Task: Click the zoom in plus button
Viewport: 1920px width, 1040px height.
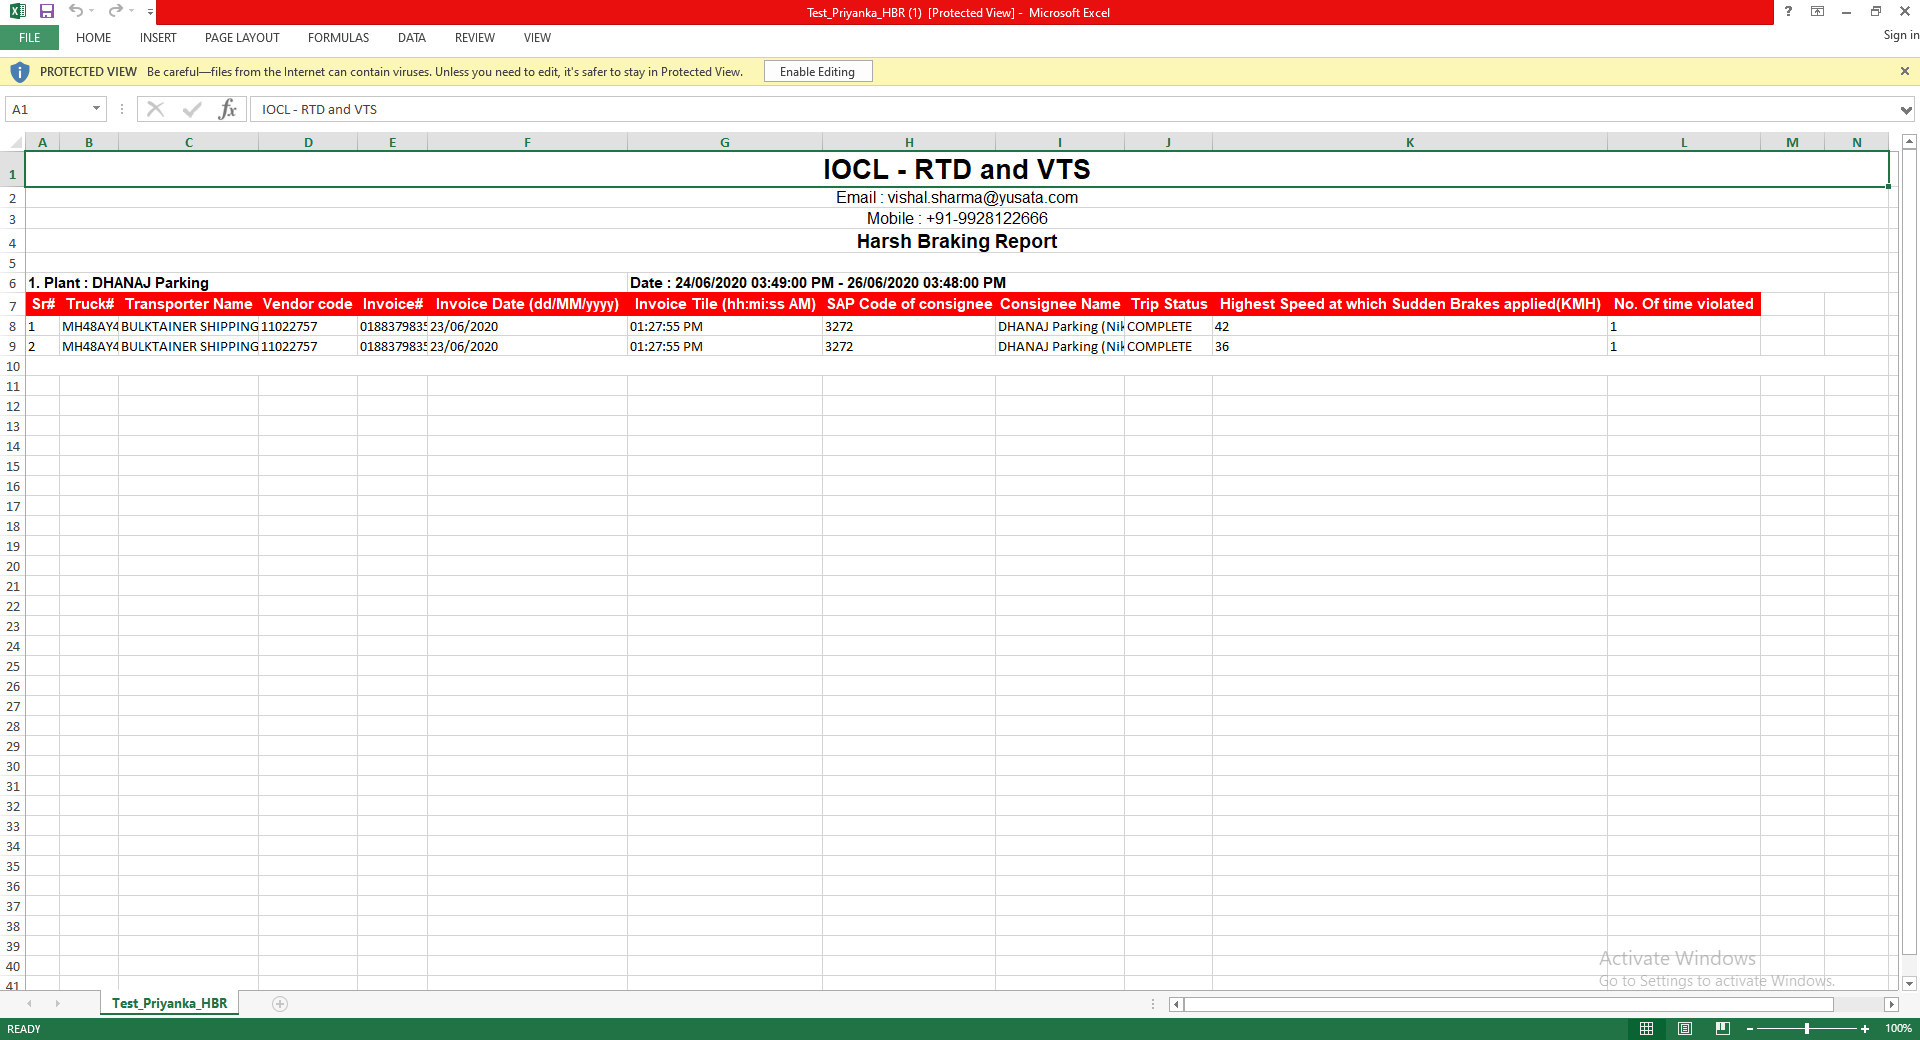Action: [1865, 1029]
